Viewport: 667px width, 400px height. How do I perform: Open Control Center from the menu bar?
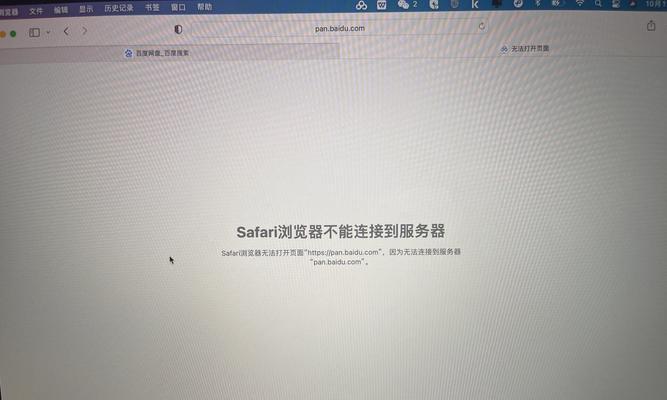click(616, 3)
